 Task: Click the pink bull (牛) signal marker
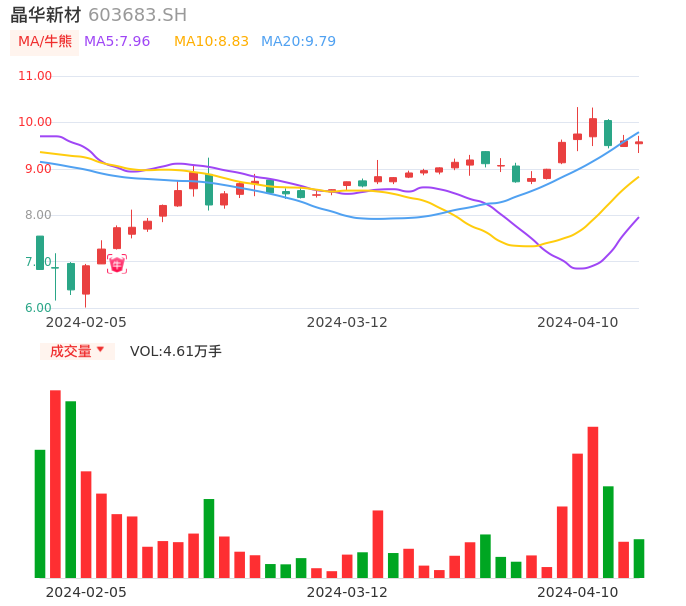pyautogui.click(x=117, y=264)
